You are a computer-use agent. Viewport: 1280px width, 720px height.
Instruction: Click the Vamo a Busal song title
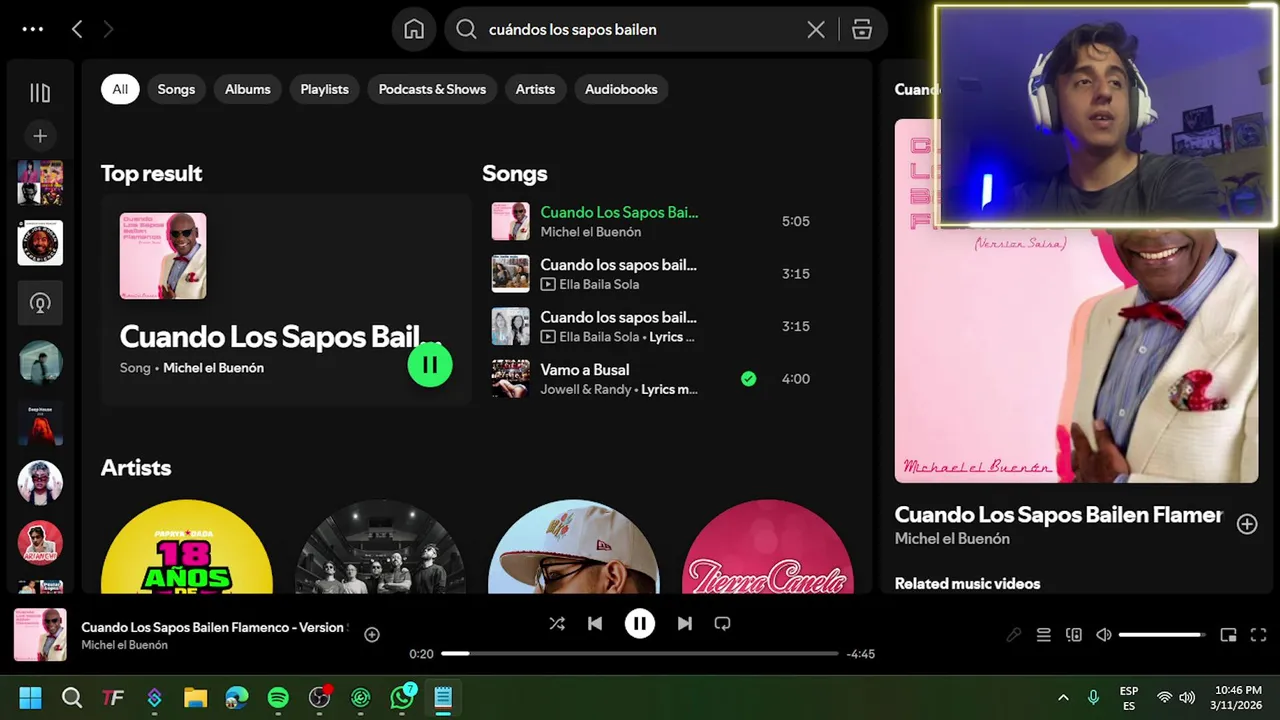tap(585, 370)
